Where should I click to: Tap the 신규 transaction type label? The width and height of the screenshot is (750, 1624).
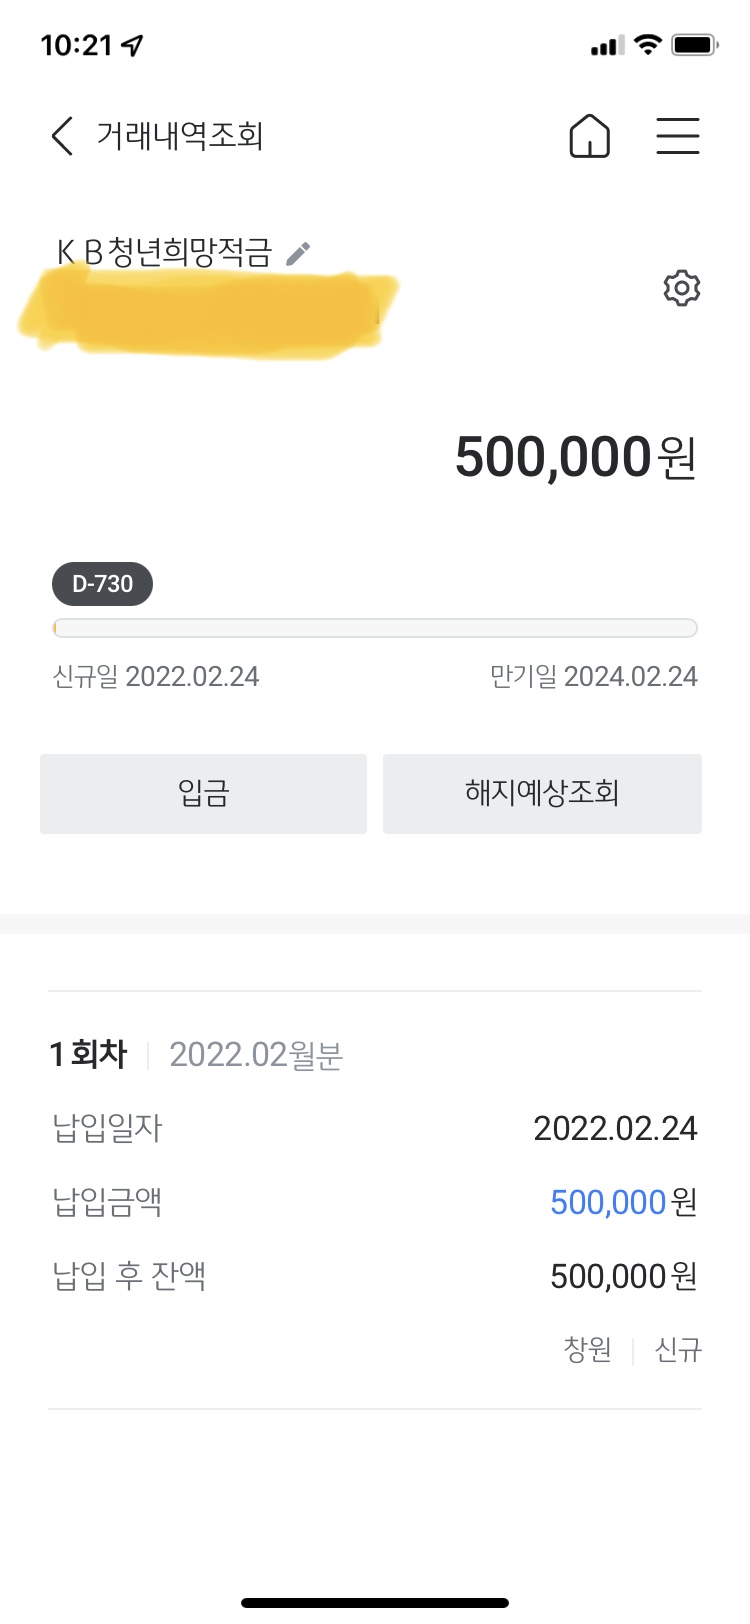(x=678, y=1350)
